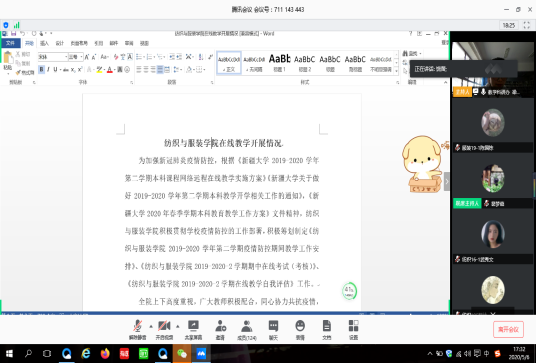Expand the Styles gallery more arrow
Screen dimensions: 536x364
(x=397, y=71)
